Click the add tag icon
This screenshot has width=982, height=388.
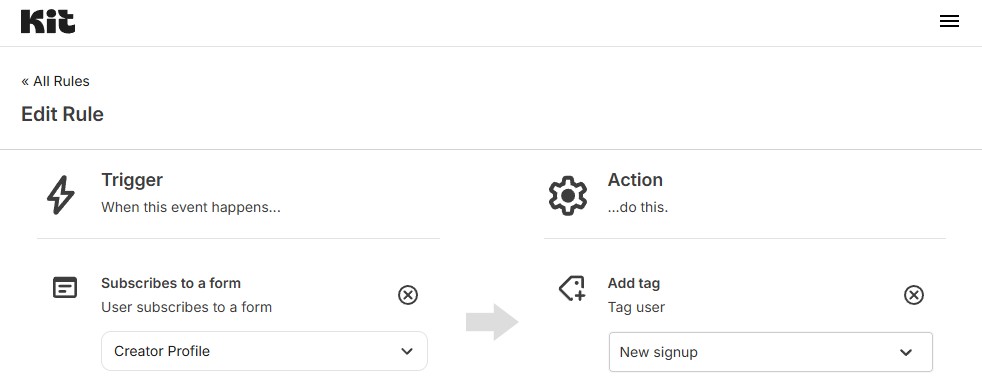tap(572, 288)
